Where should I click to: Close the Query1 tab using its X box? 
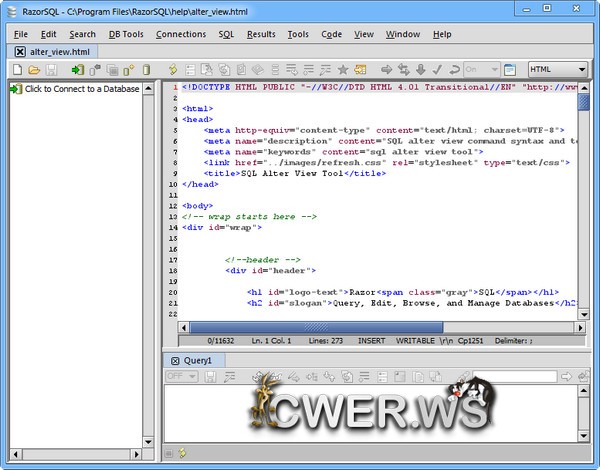pos(175,361)
